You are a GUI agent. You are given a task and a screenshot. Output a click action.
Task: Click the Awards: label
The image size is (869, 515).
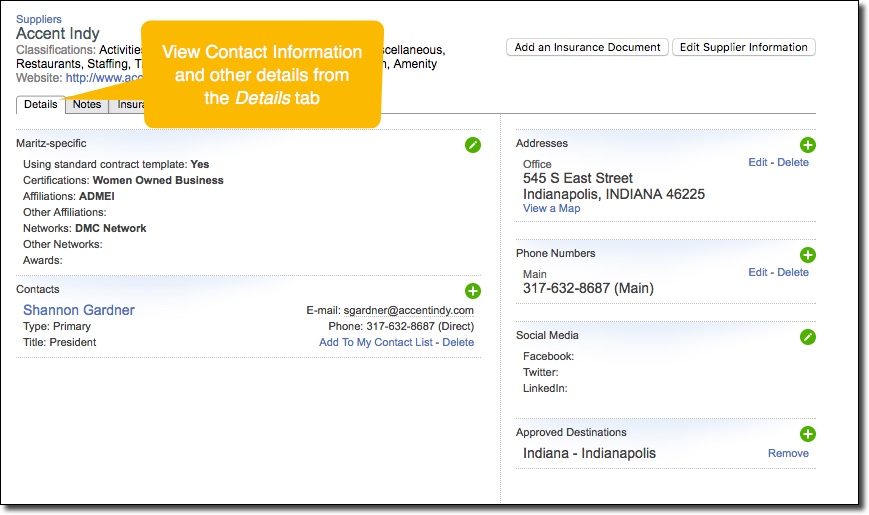coord(42,261)
